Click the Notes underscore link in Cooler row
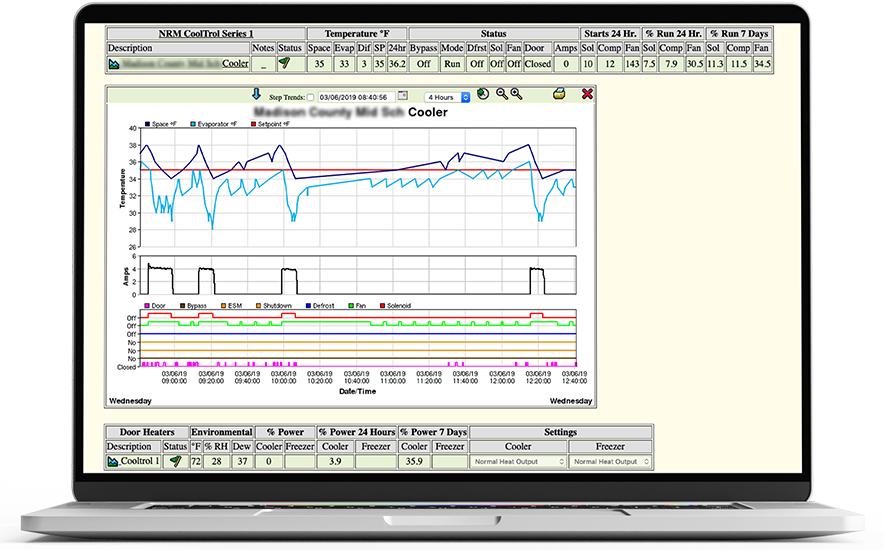The image size is (884, 550). pos(263,65)
